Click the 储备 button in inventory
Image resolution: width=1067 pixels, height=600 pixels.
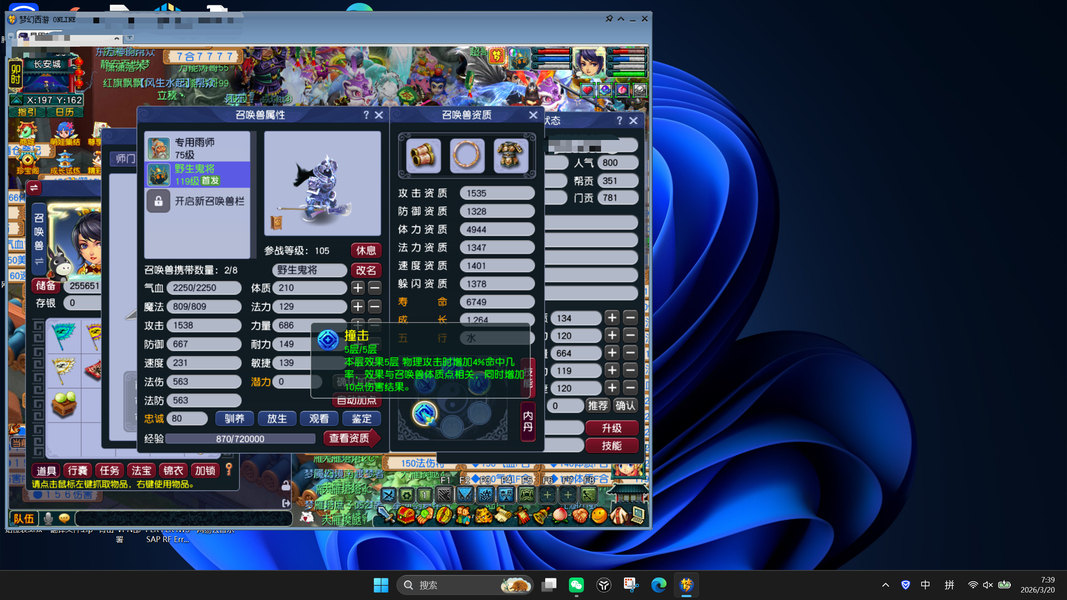(46, 286)
